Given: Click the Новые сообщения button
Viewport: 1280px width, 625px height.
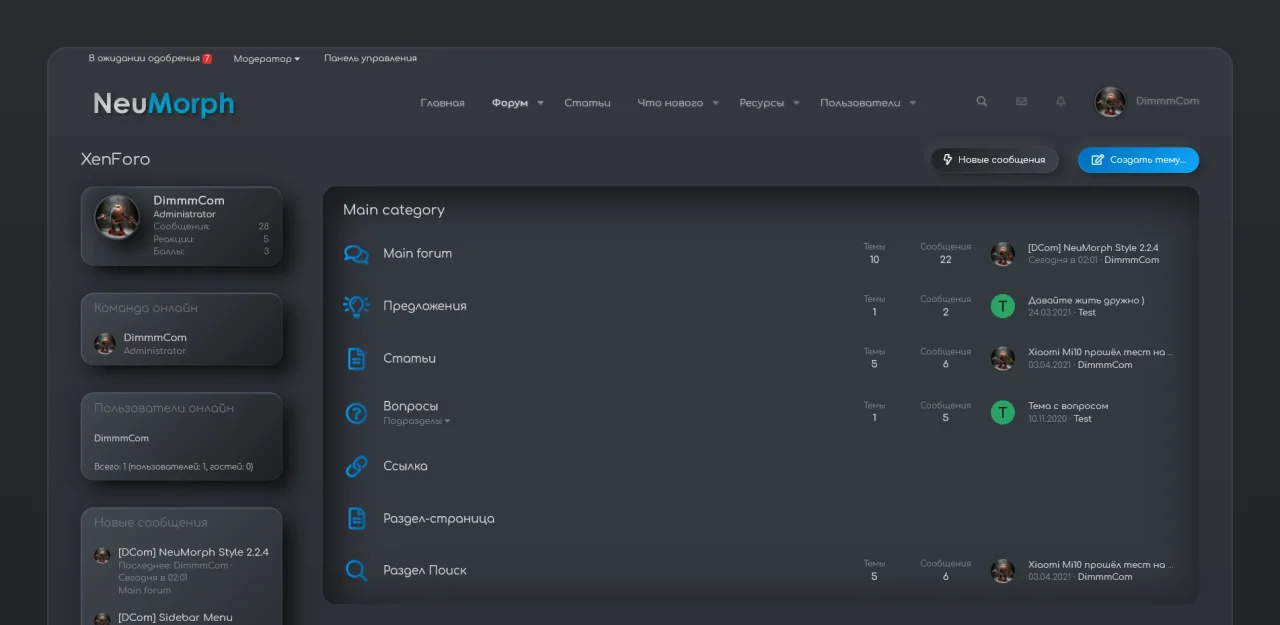Looking at the screenshot, I should tap(994, 160).
